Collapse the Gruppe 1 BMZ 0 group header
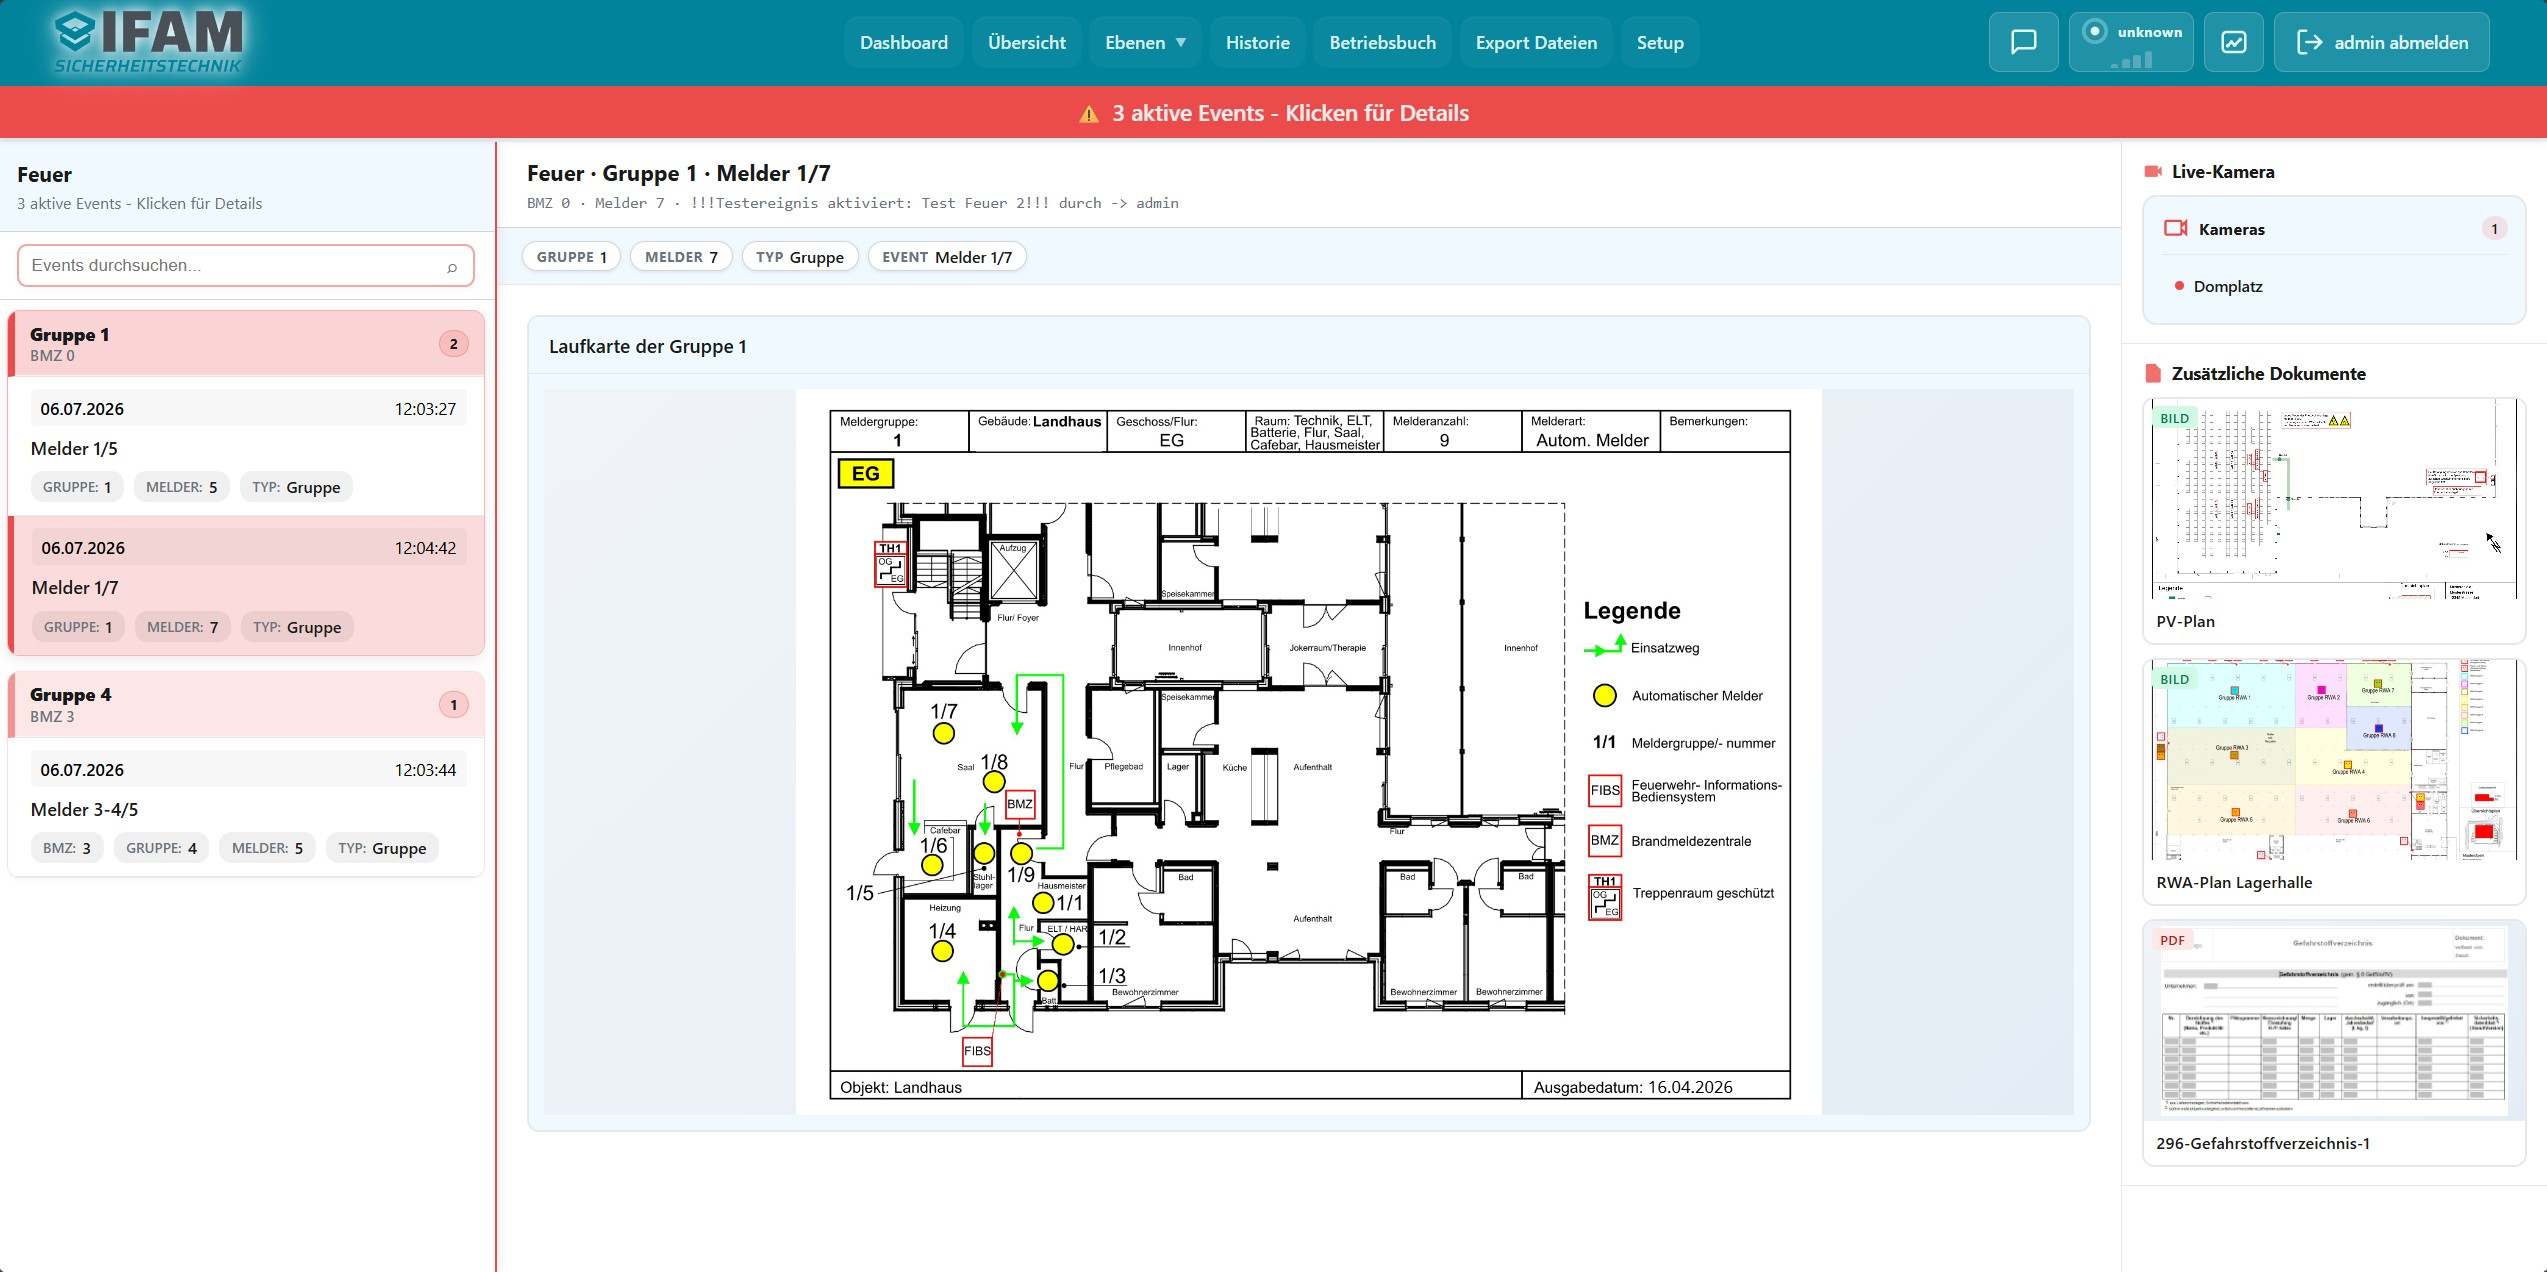The width and height of the screenshot is (2547, 1272). coord(246,344)
